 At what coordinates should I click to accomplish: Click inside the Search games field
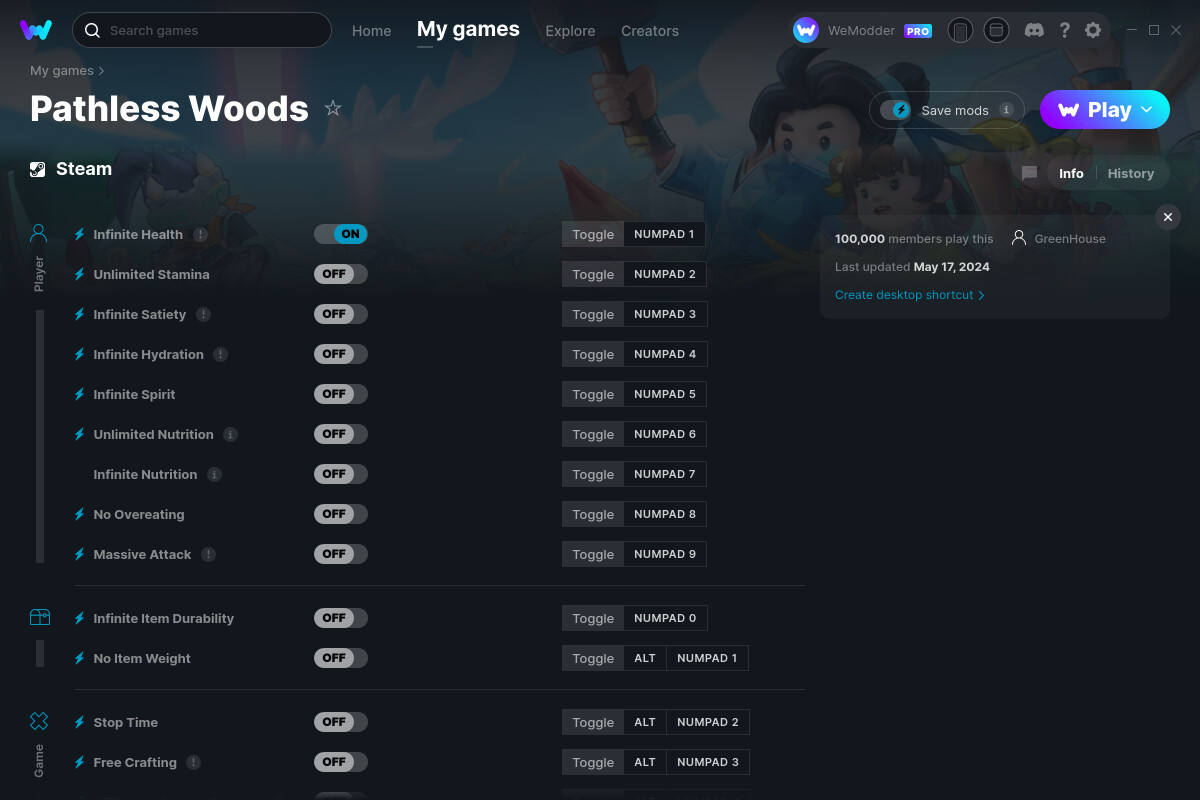pyautogui.click(x=200, y=30)
